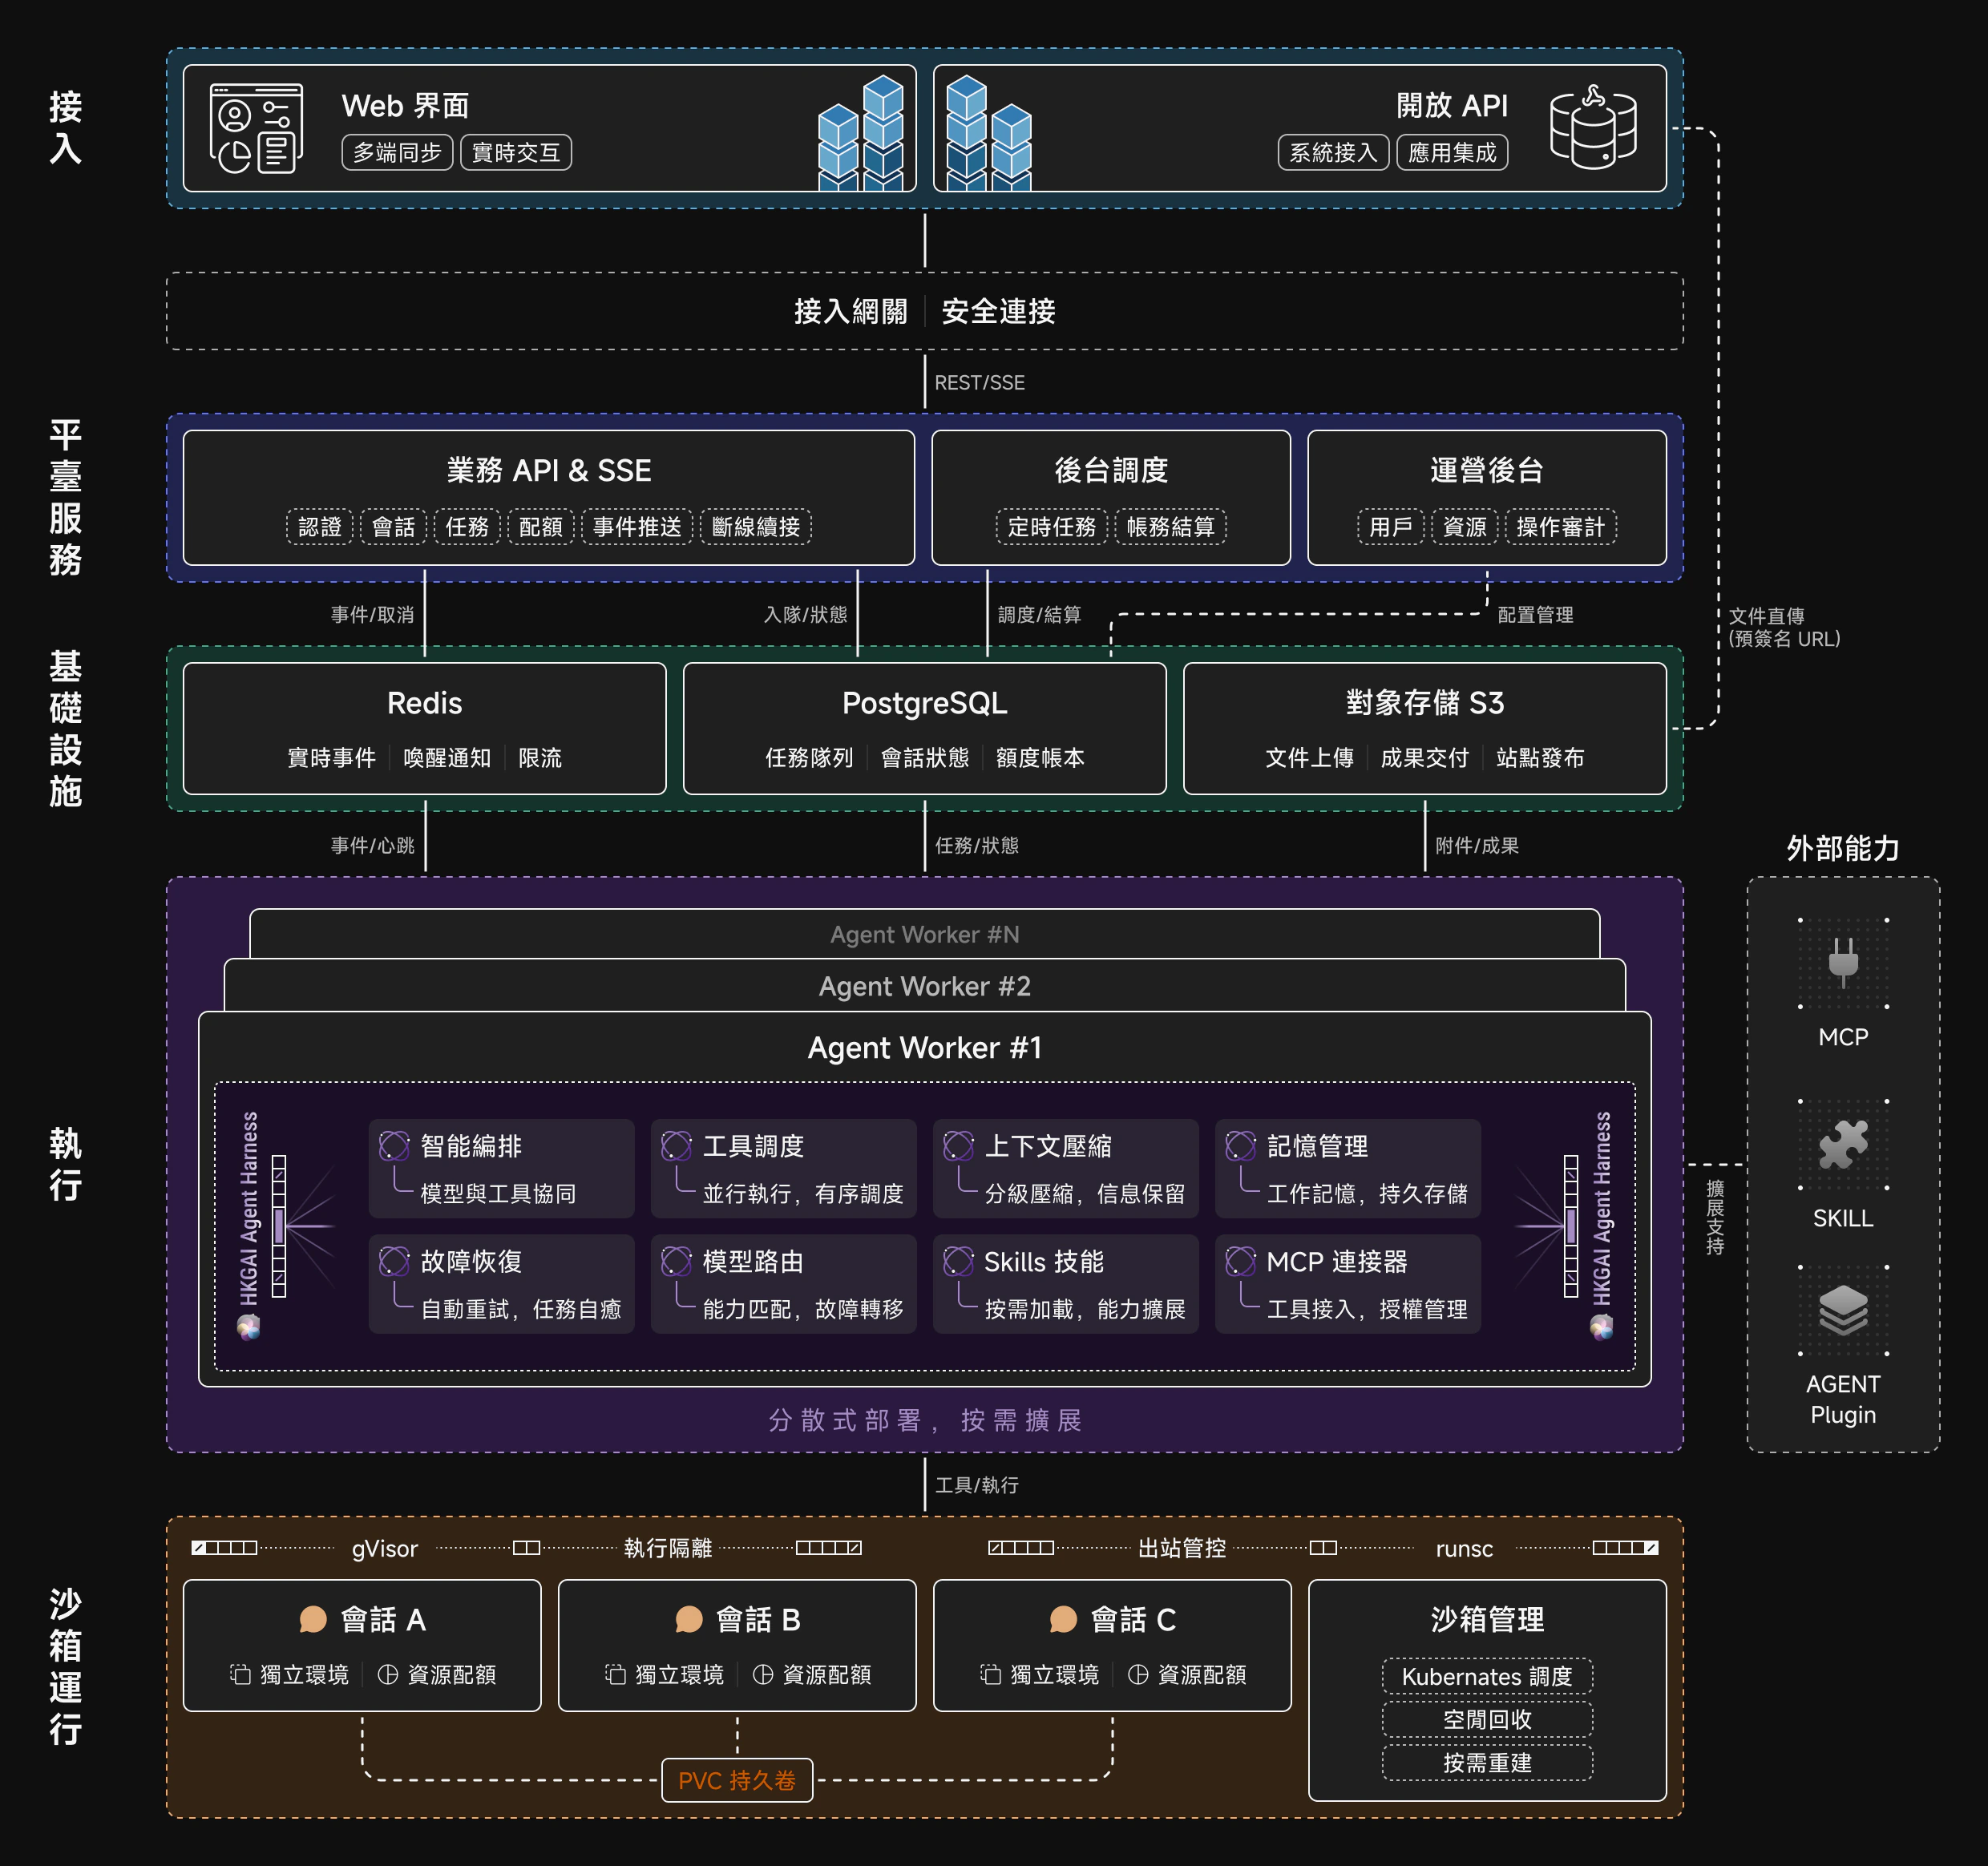Click the Agent Worker #2 header
The width and height of the screenshot is (1988, 1866).
point(925,986)
